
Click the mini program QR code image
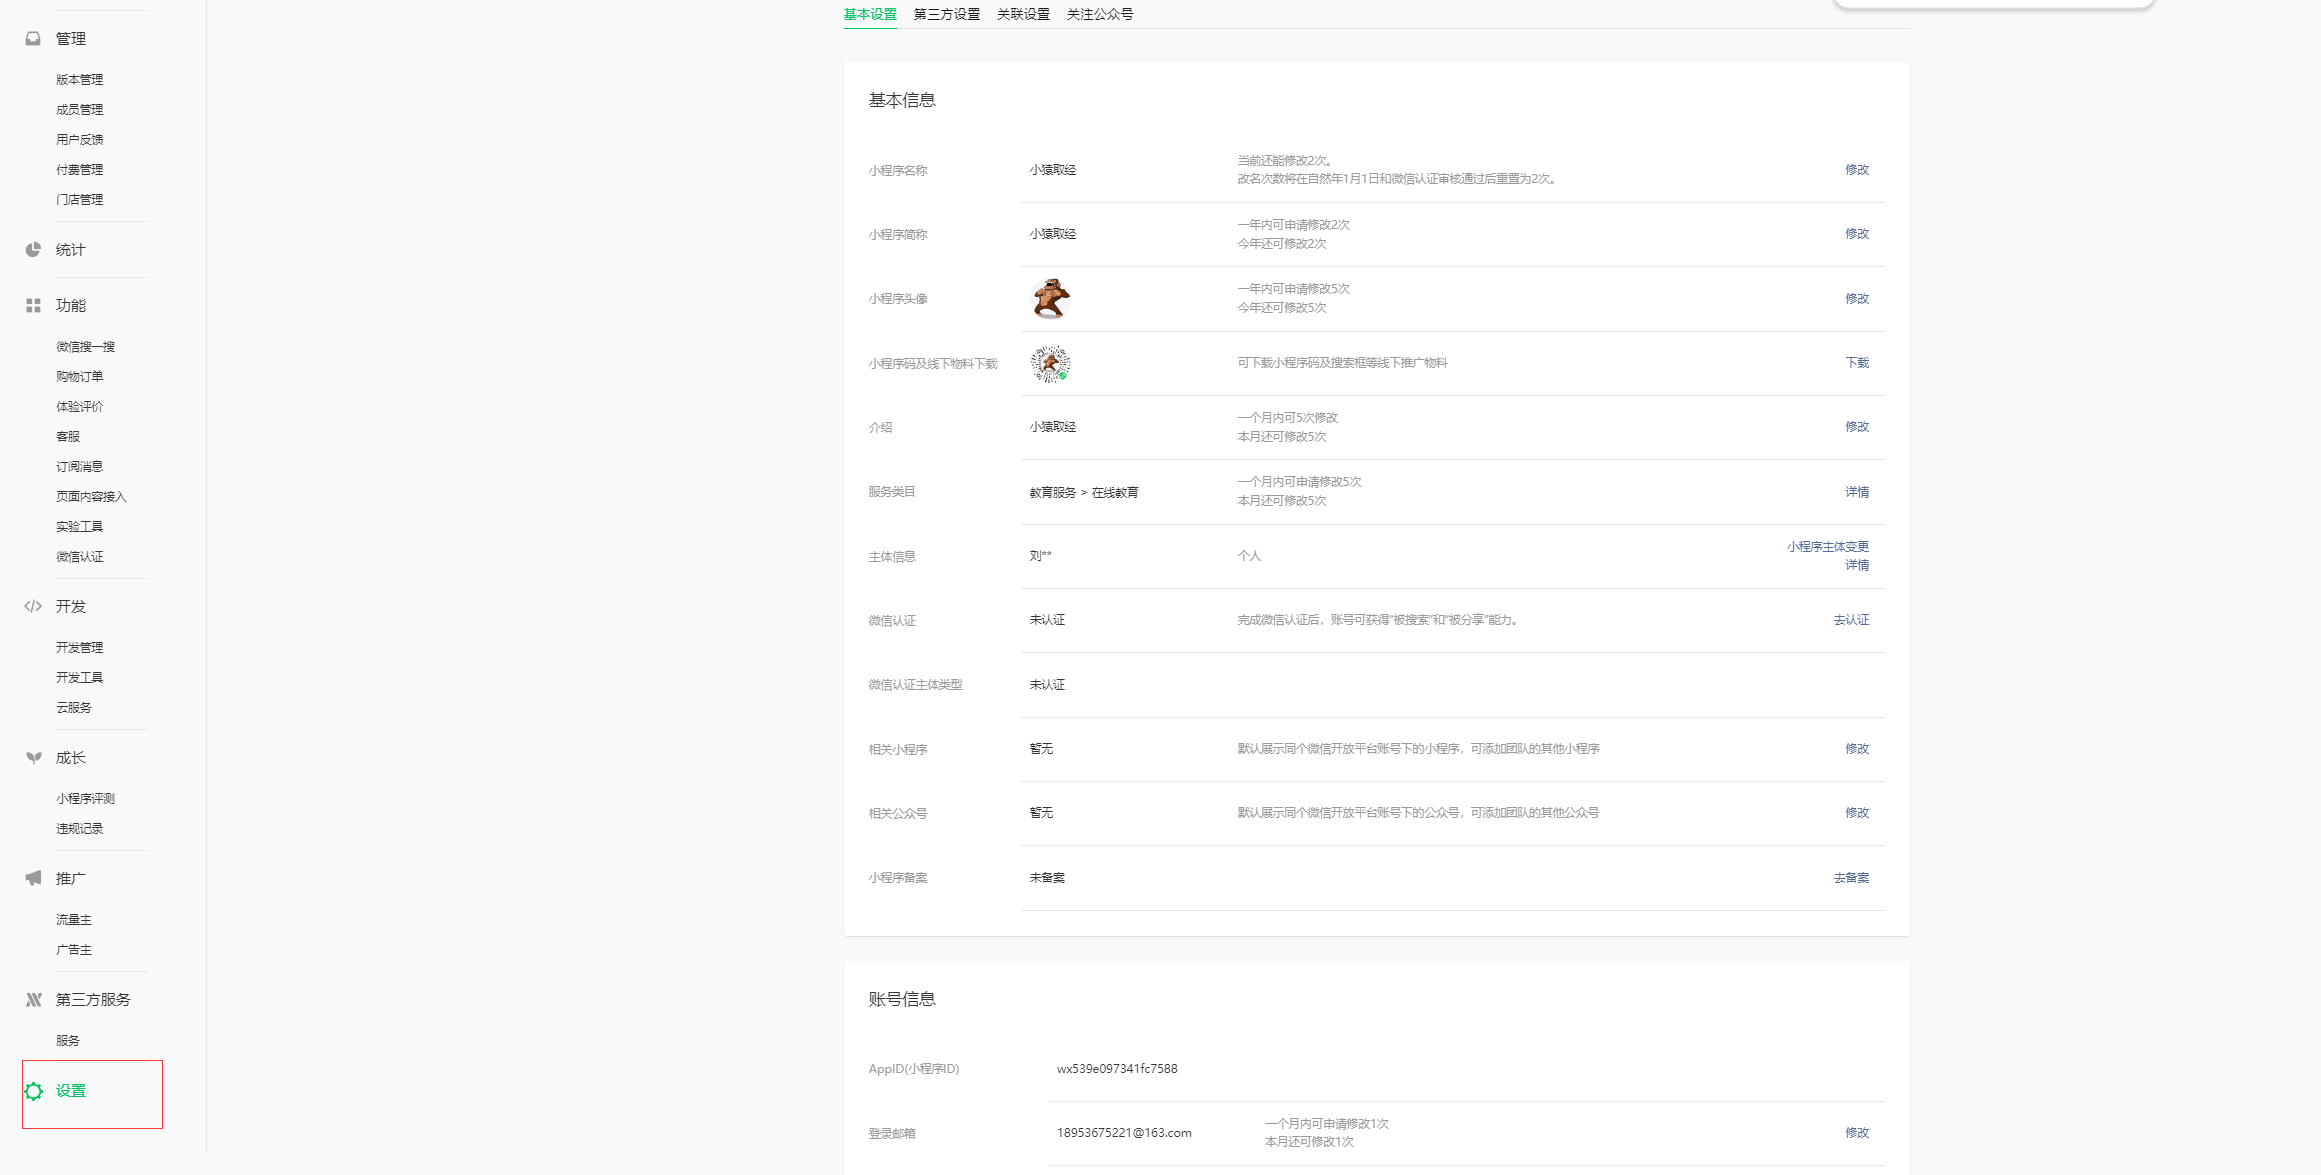point(1050,364)
